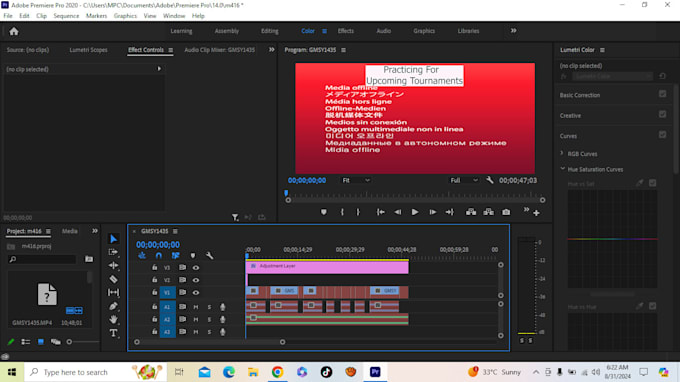
Task: Play the sequence in Program monitor
Action: (415, 212)
